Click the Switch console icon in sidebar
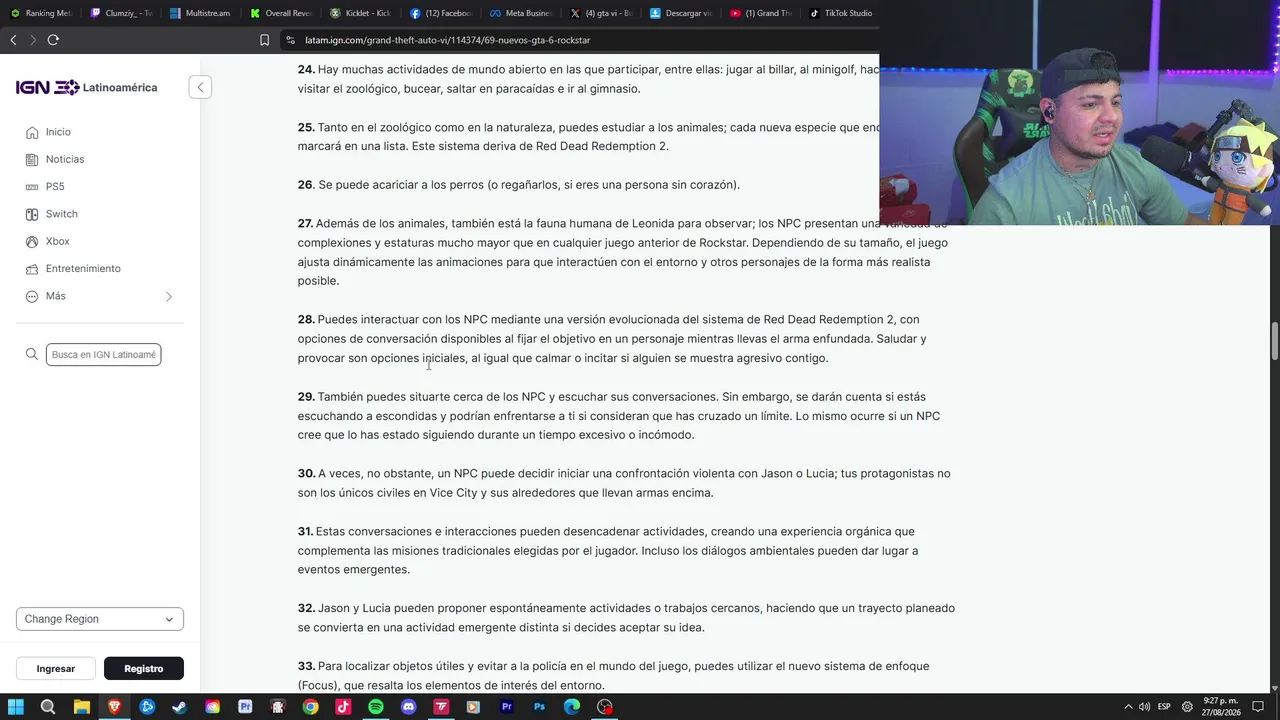Screen dimensions: 1280x720 tap(32, 214)
